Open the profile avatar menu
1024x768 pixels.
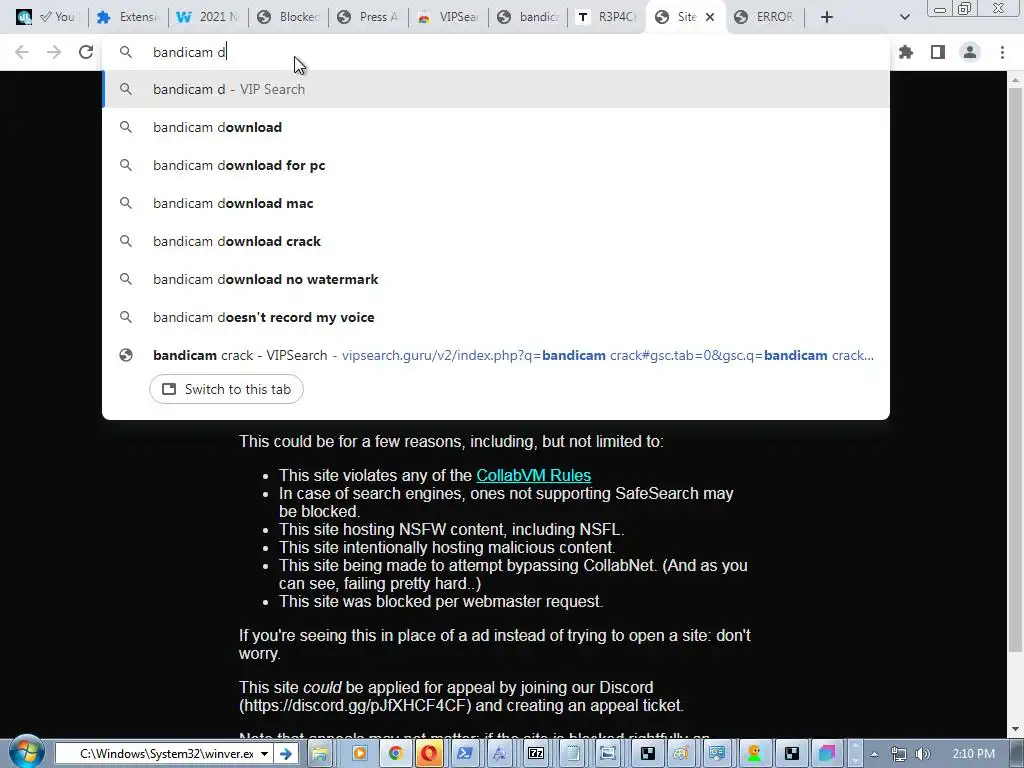970,52
